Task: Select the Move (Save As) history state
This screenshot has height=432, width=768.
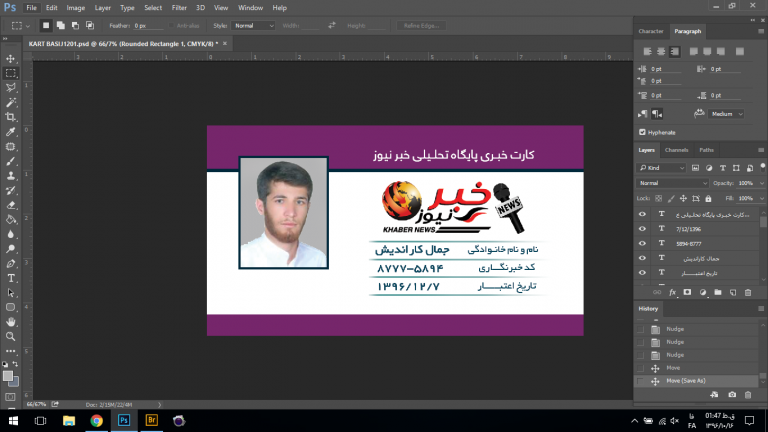Action: 696,381
